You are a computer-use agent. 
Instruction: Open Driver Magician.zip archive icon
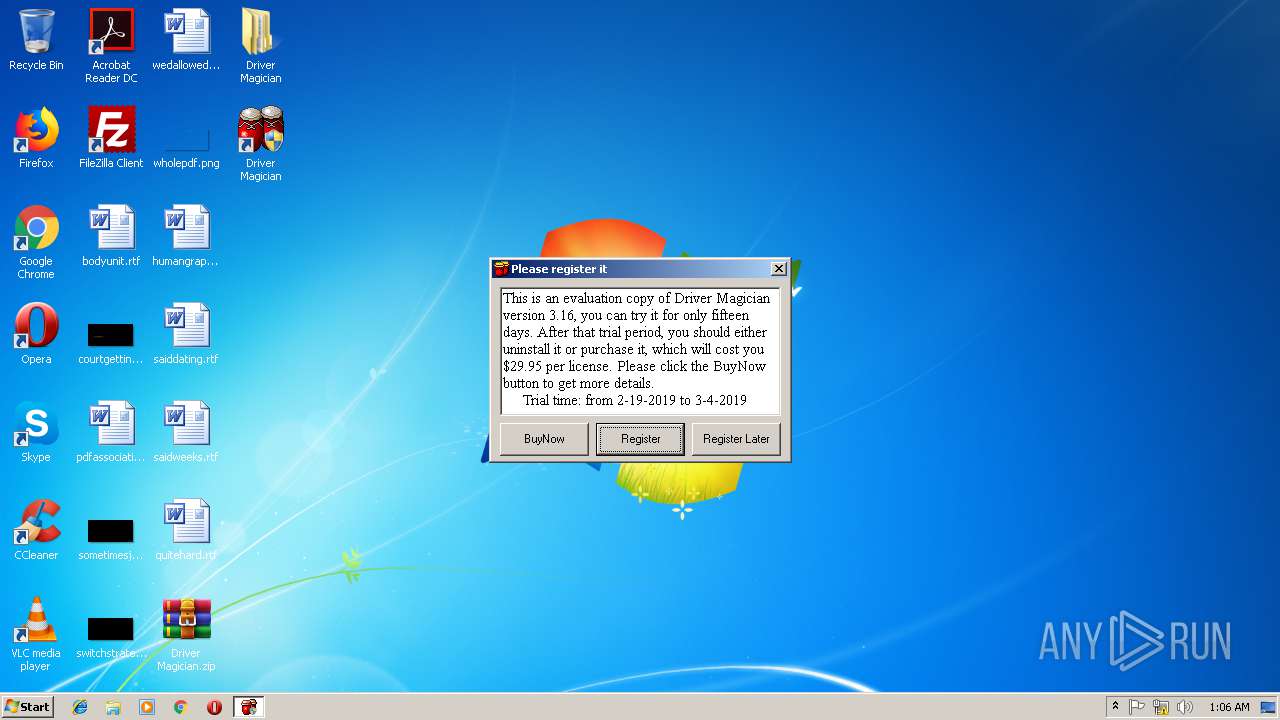click(x=186, y=634)
